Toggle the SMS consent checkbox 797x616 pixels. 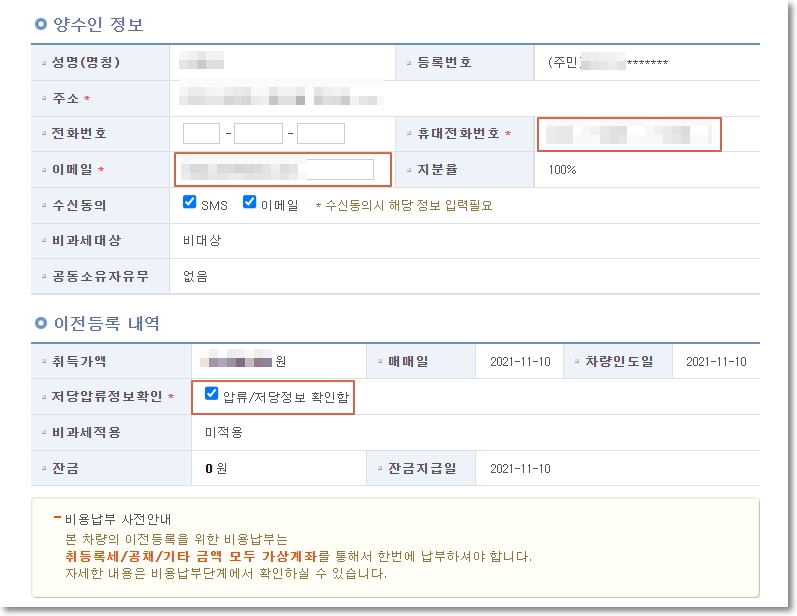(190, 202)
